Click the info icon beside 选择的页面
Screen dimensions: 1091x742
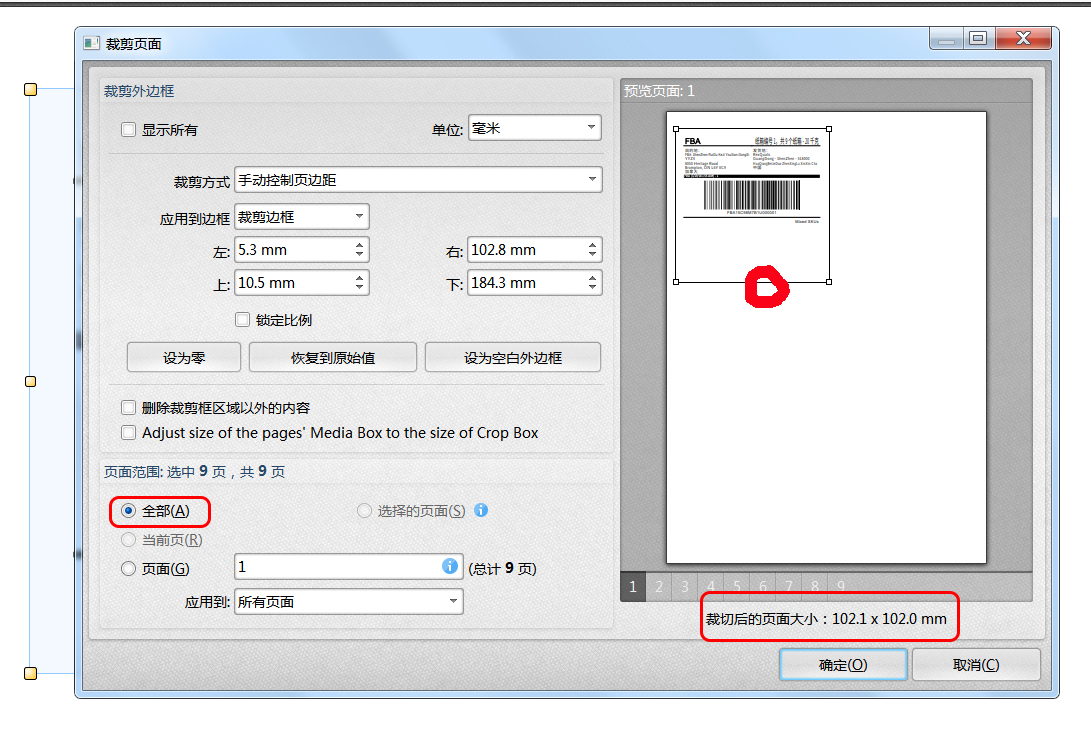[481, 510]
